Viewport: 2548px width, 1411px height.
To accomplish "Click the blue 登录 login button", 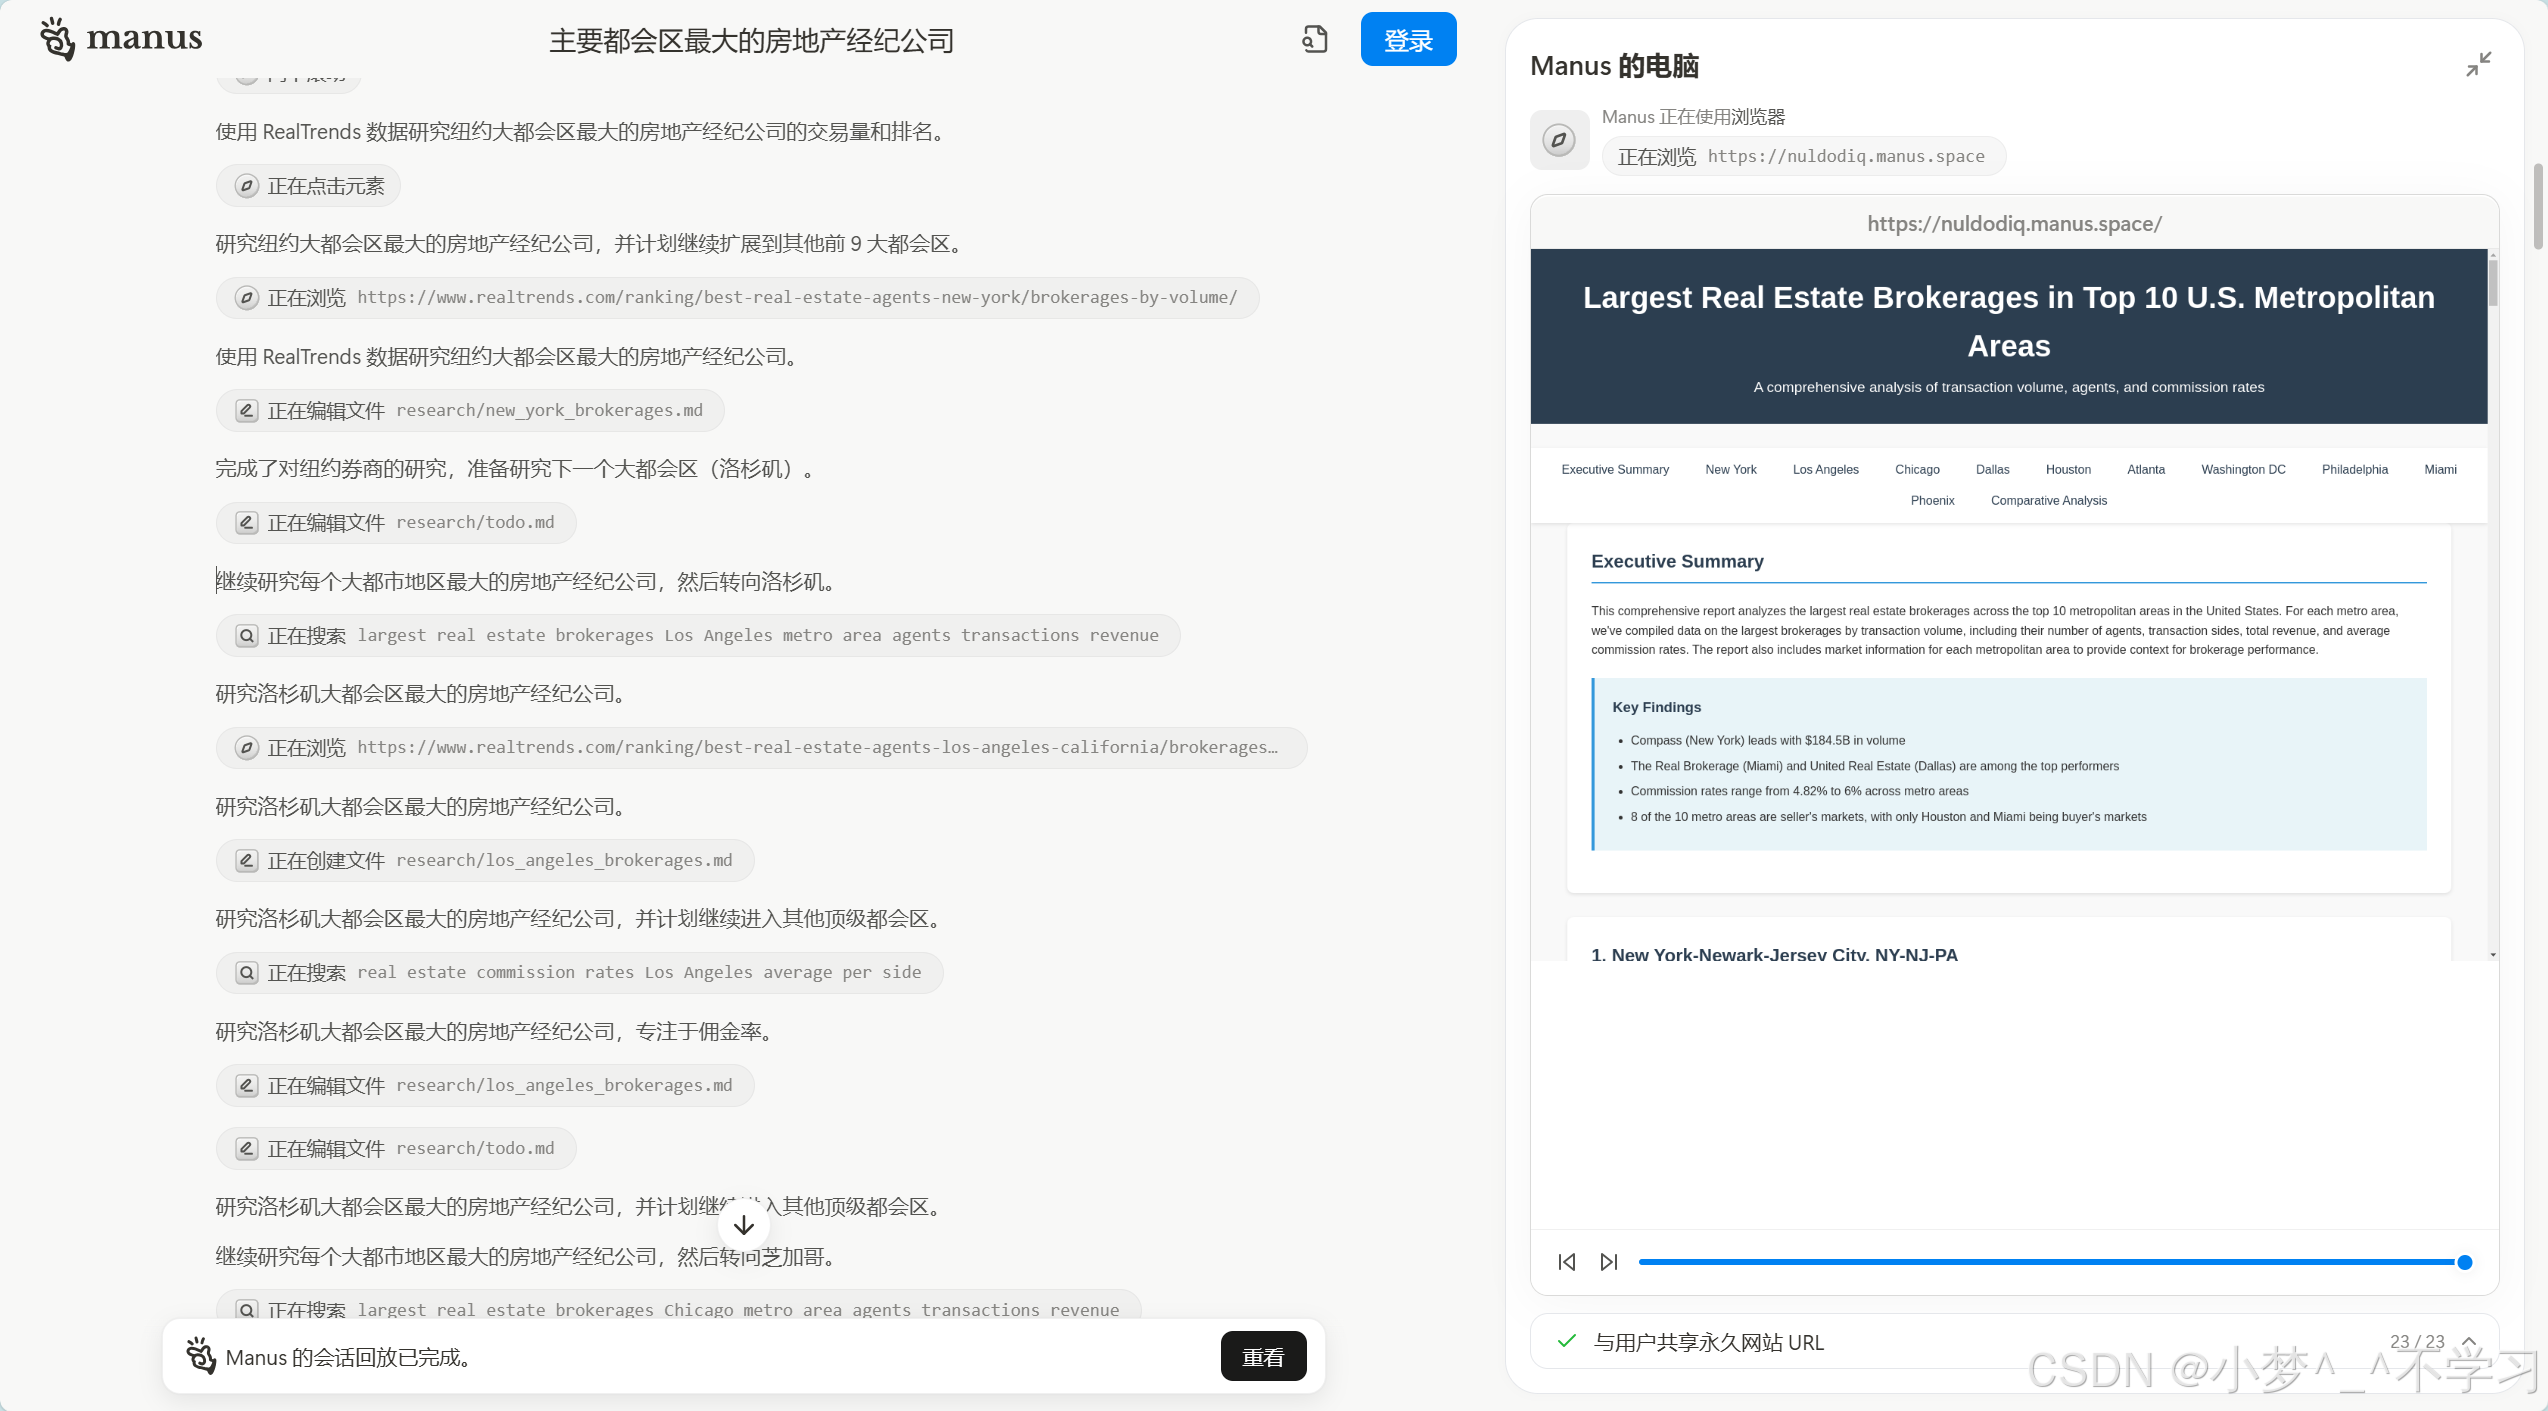I will (1408, 40).
